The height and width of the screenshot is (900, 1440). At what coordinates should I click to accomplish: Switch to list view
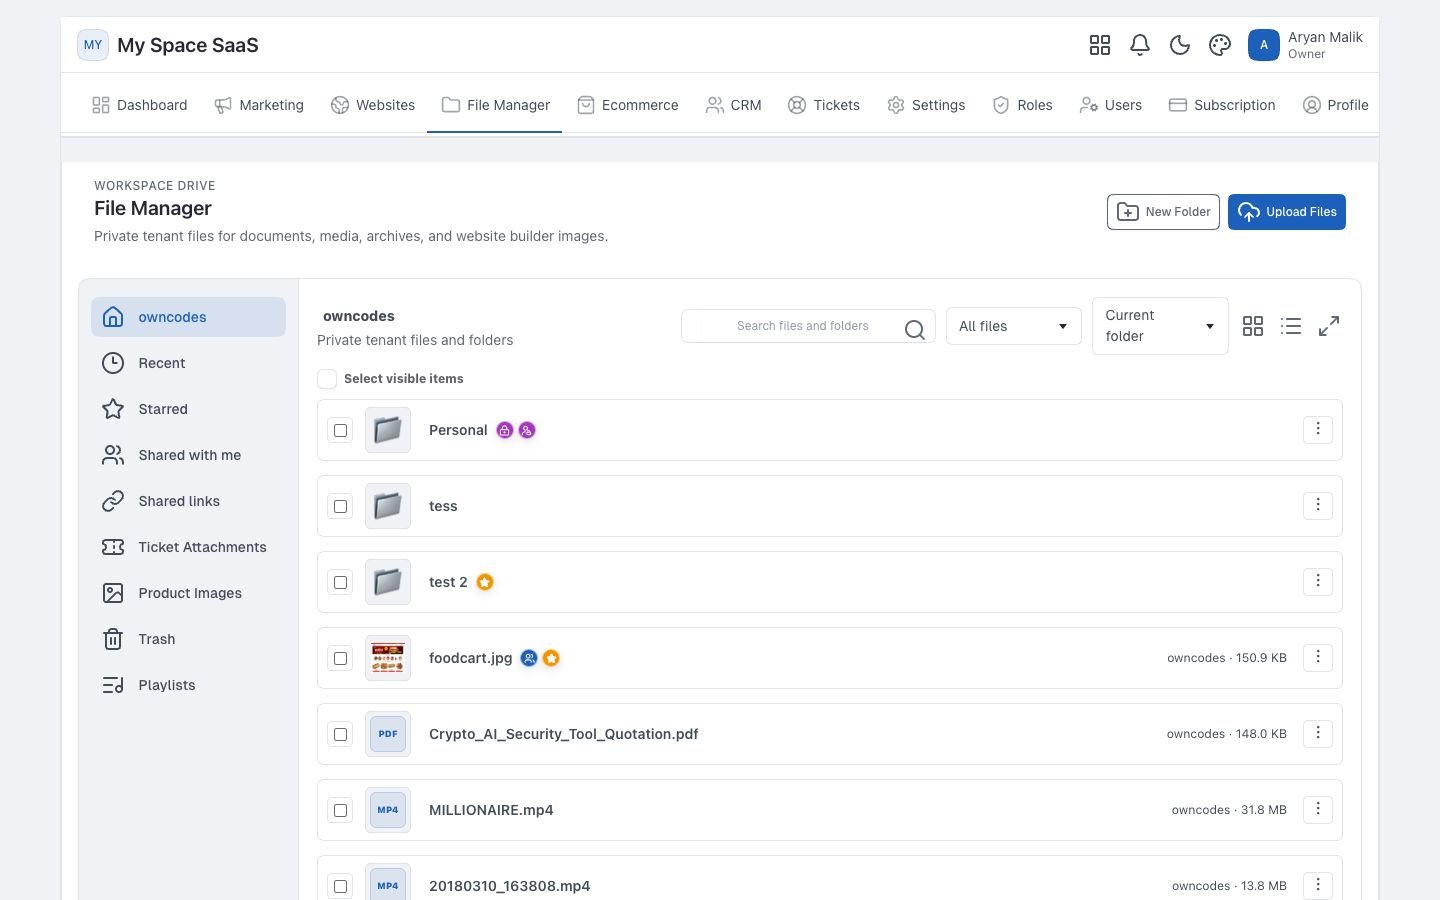[1291, 326]
